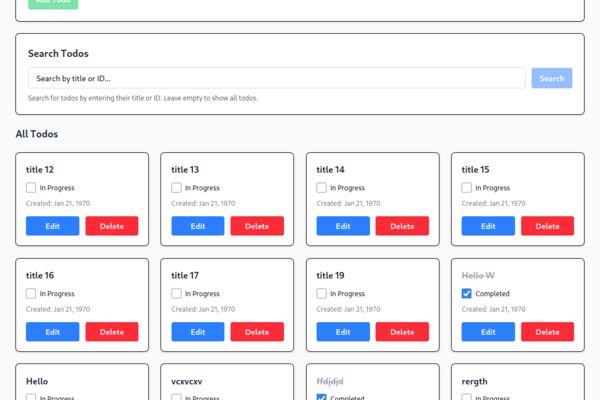Delete the title 19 todo
The width and height of the screenshot is (600, 400).
(x=402, y=332)
